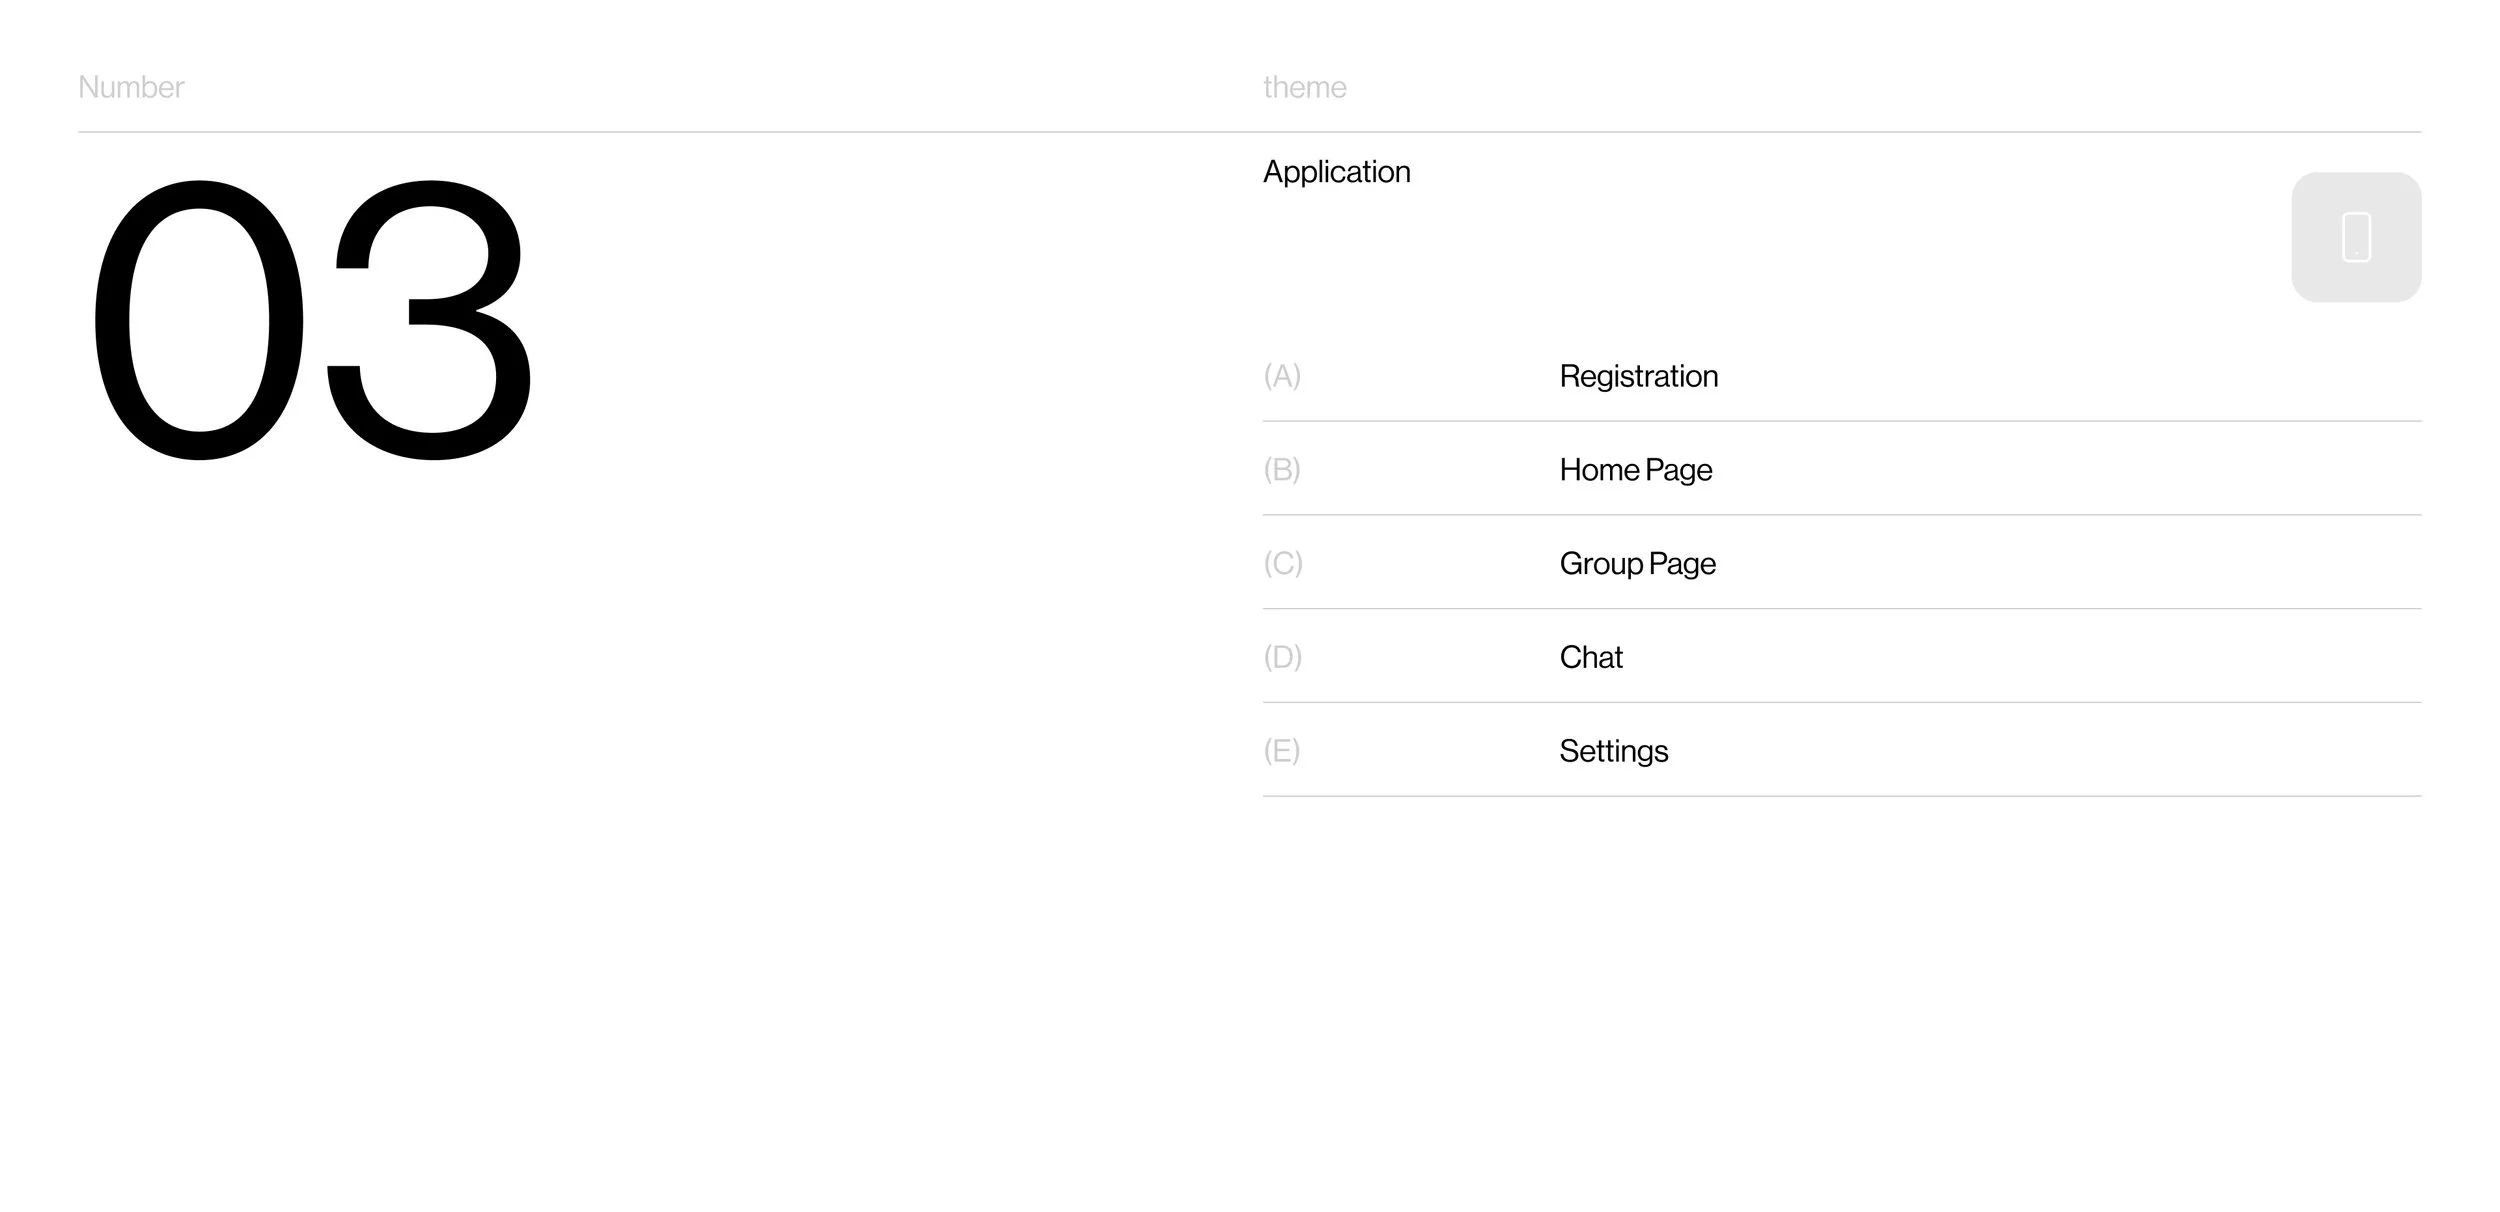Viewport: 2500px width, 1212px height.
Task: Click the (A) index label
Action: [x=1282, y=376]
